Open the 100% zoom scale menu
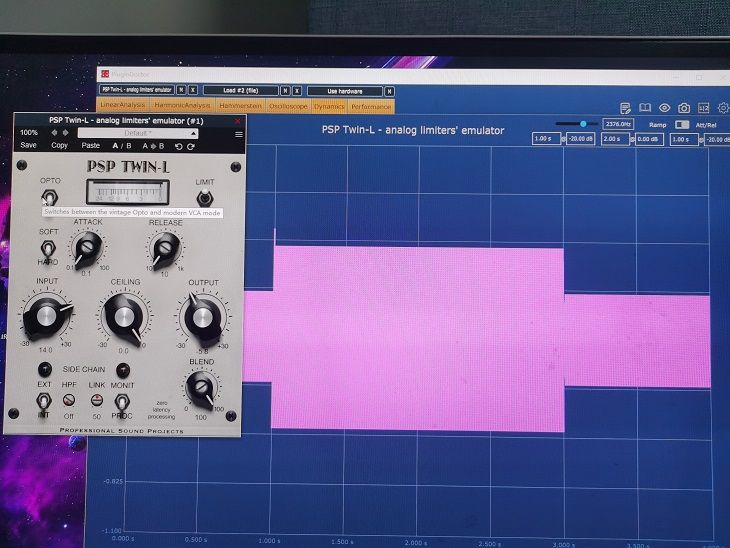Viewport: 730px width, 548px height. (x=29, y=133)
